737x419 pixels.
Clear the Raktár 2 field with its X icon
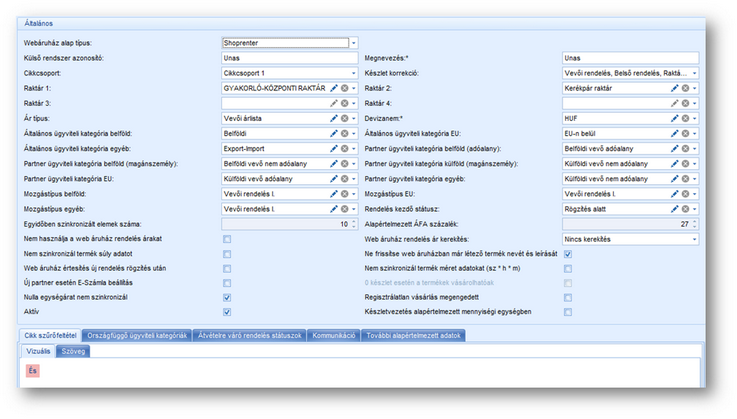click(x=685, y=88)
